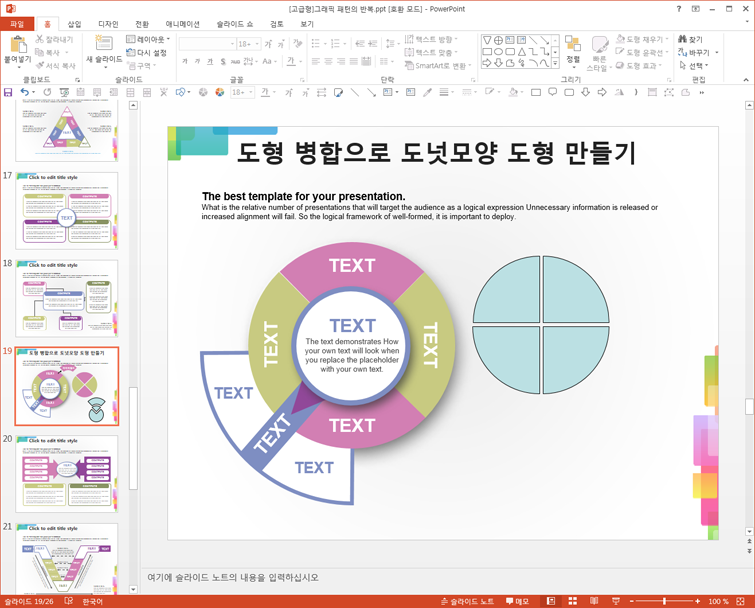Viewport: 755px width, 608px height.
Task: Expand the shapes gallery more arrow
Action: point(555,63)
